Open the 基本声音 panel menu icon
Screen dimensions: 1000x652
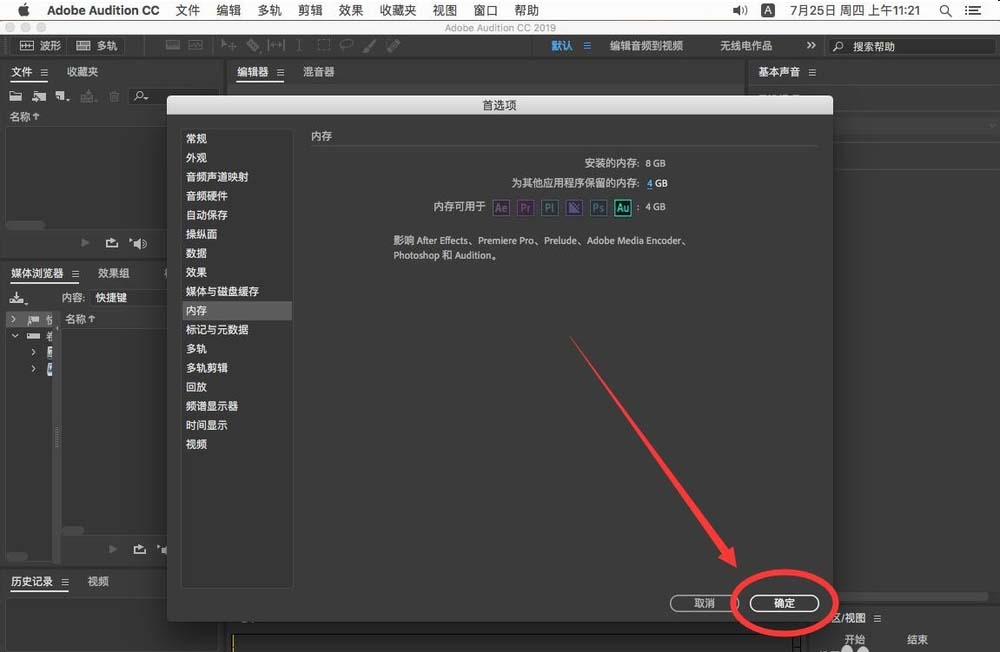[x=812, y=73]
